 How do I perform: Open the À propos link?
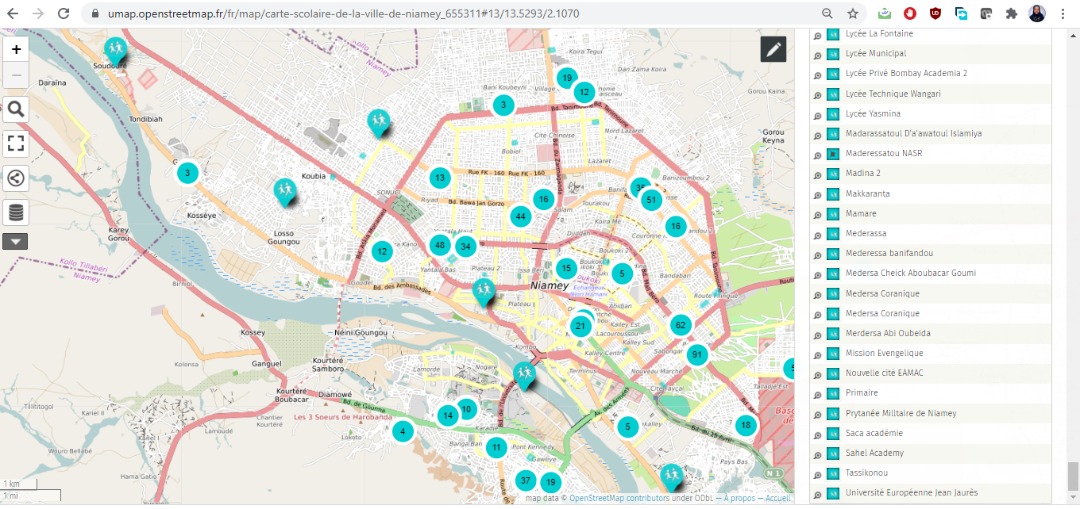pyautogui.click(x=742, y=499)
